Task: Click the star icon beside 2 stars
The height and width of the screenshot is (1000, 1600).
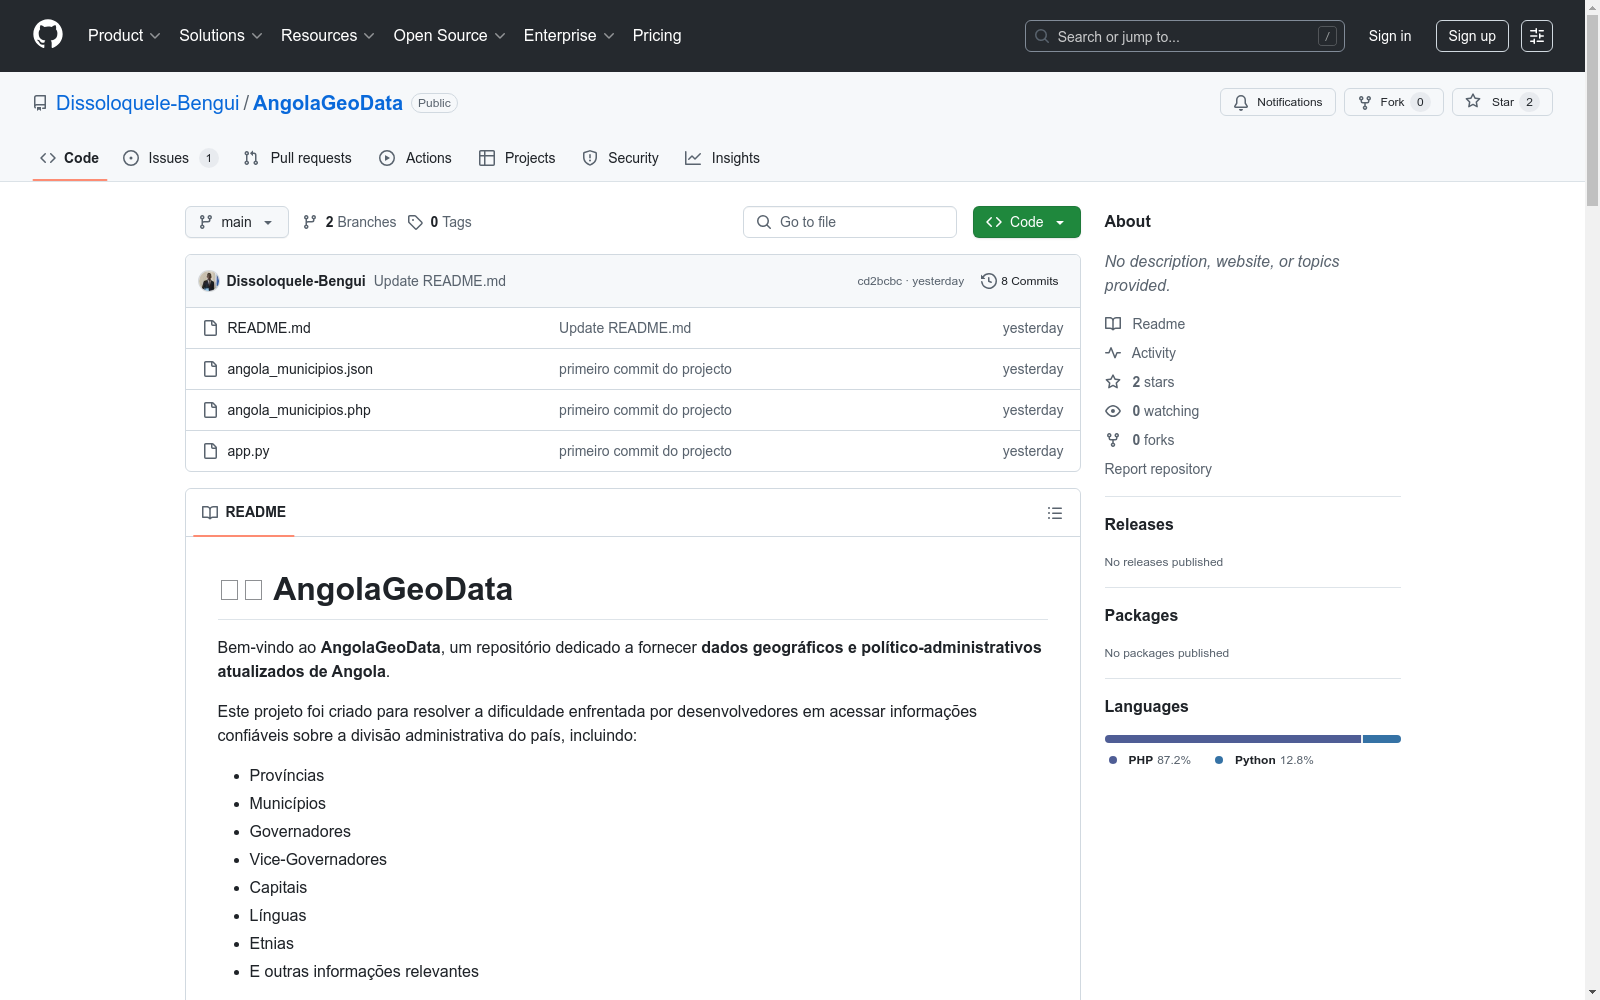Action: 1113,382
